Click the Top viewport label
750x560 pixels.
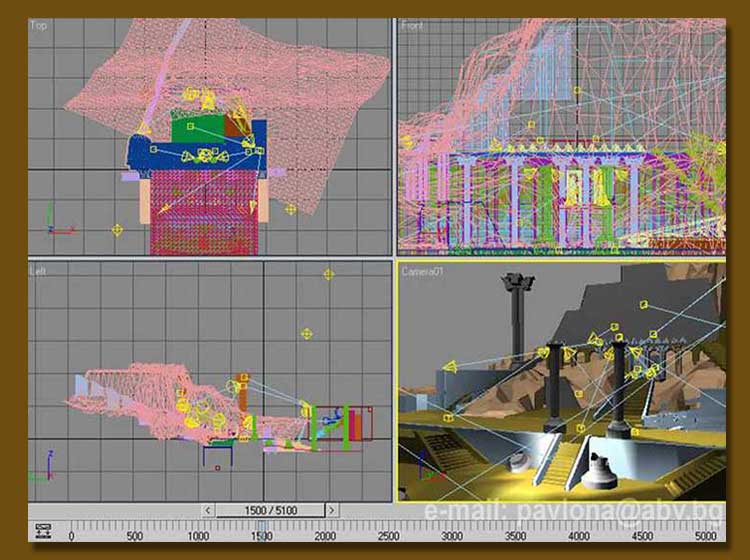pyautogui.click(x=38, y=25)
